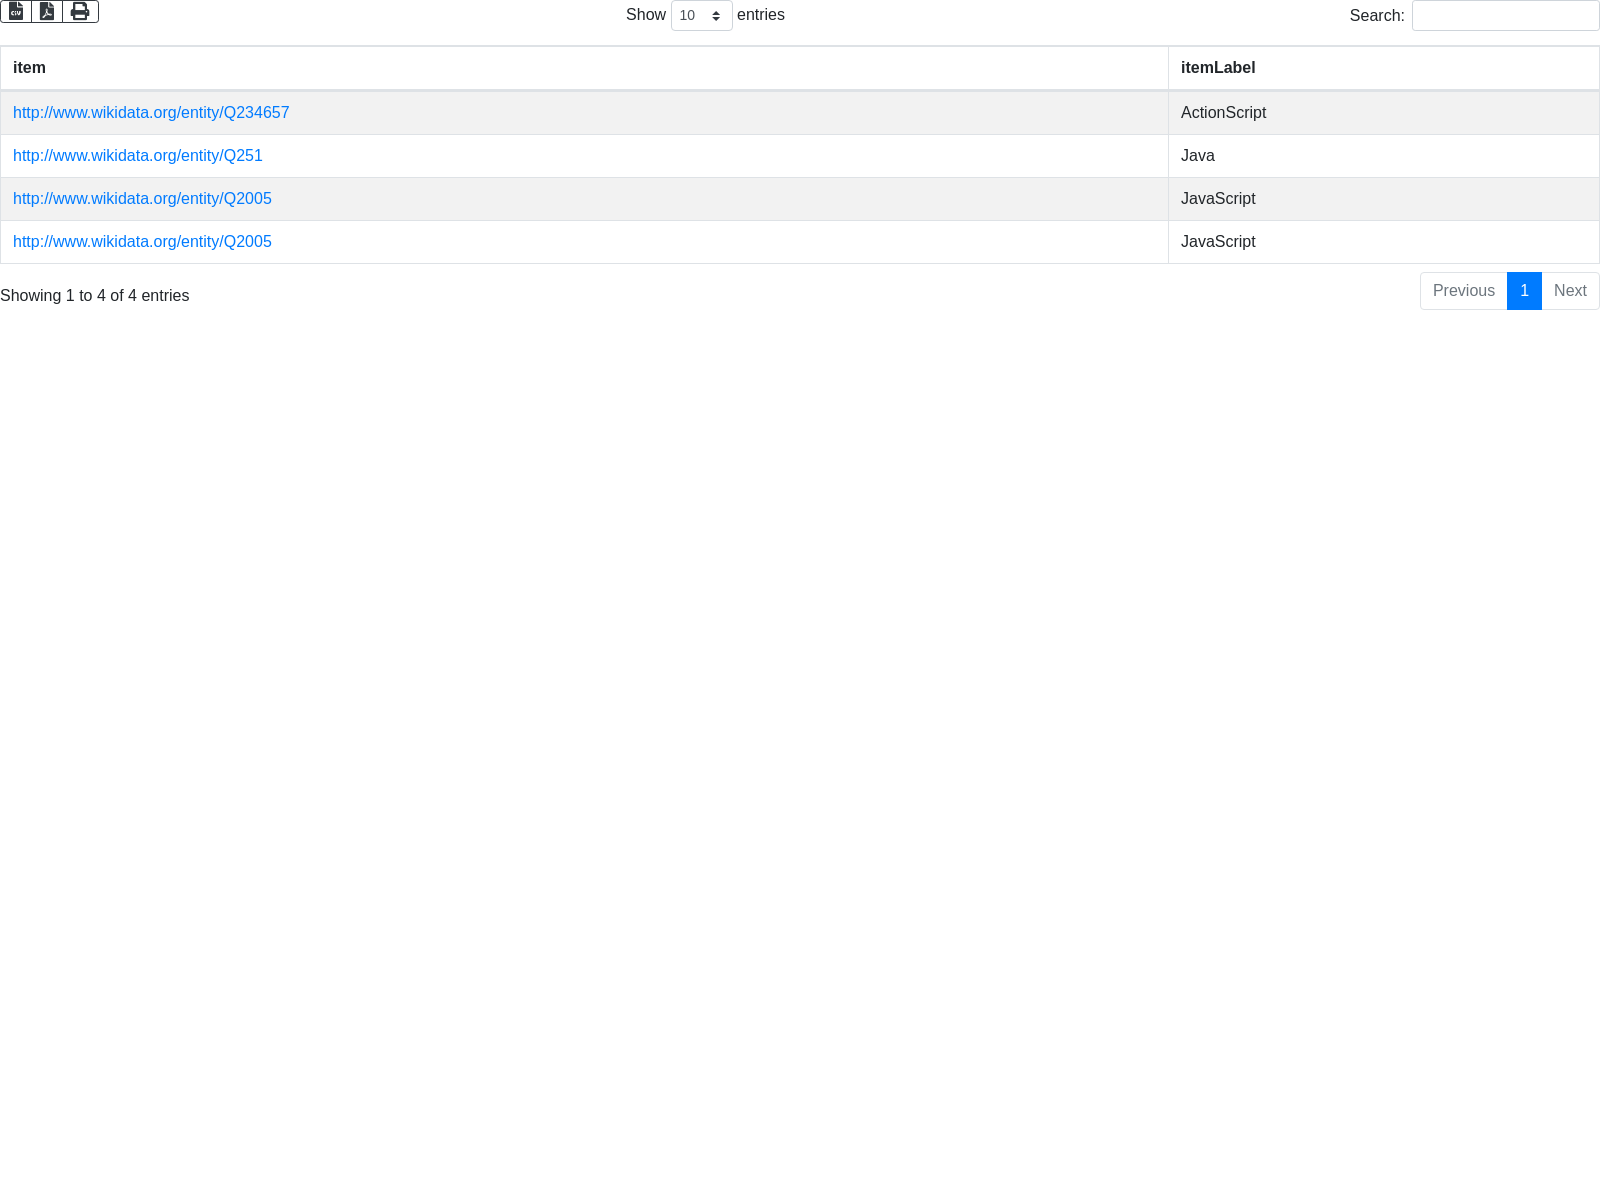This screenshot has height=1200, width=1600.
Task: Sort by the itemLabel column header
Action: pyautogui.click(x=1217, y=68)
